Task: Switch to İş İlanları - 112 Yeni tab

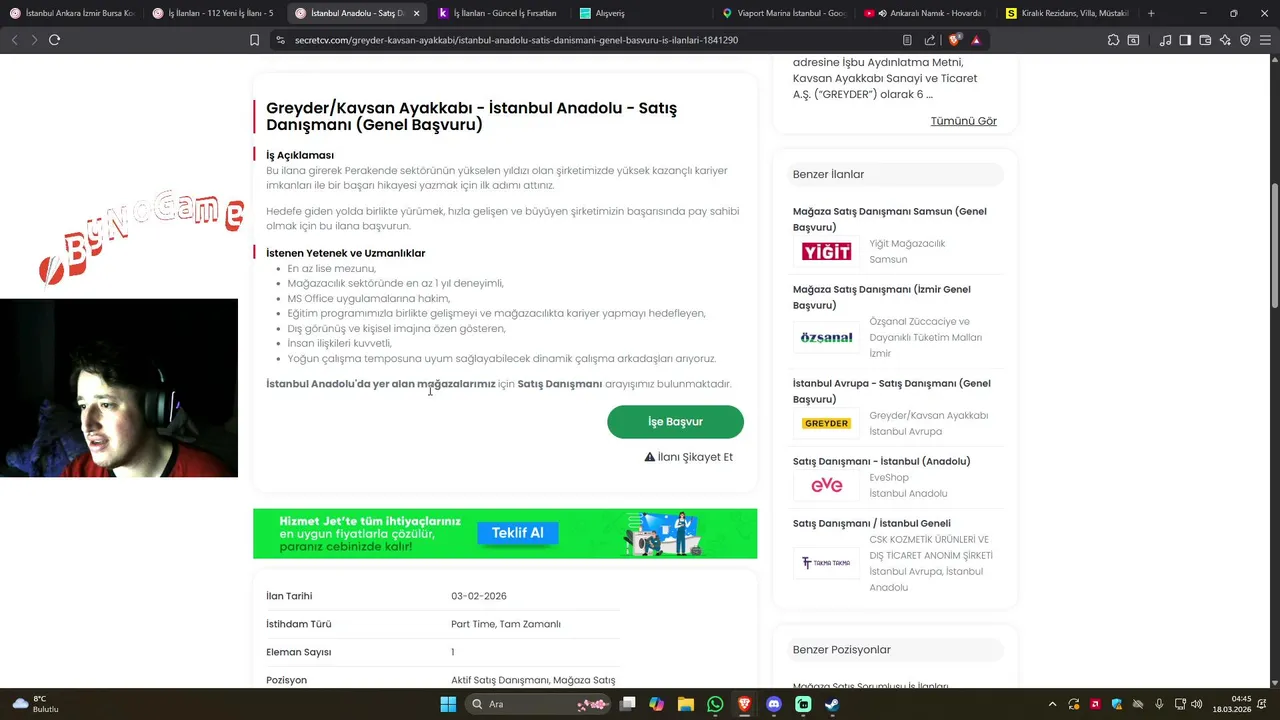Action: point(214,13)
